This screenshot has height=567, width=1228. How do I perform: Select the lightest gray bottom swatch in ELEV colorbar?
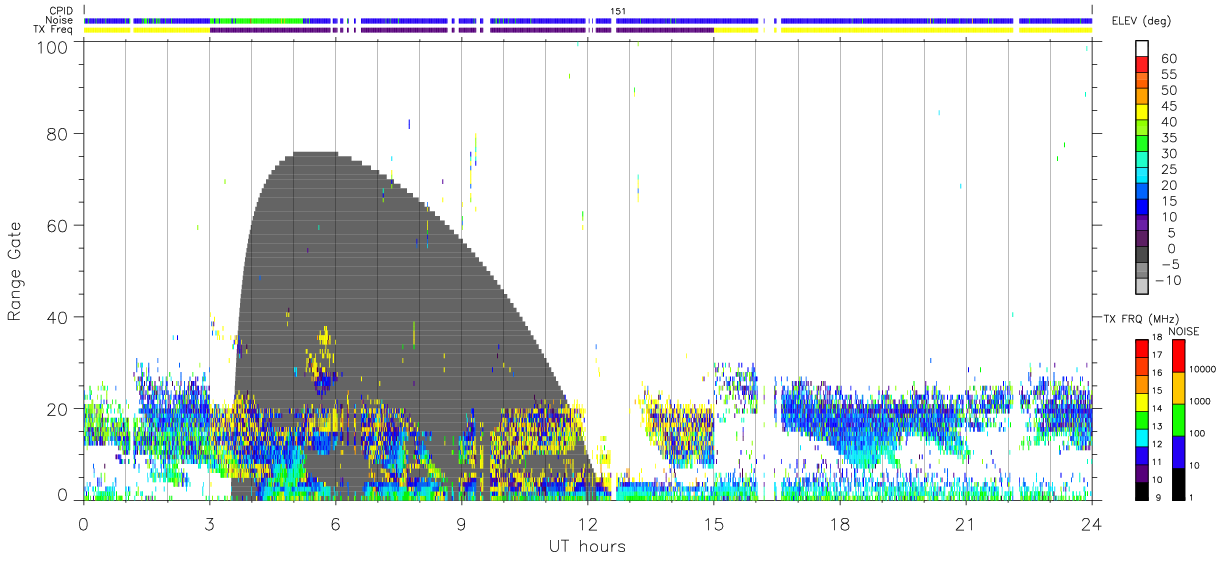1141,287
